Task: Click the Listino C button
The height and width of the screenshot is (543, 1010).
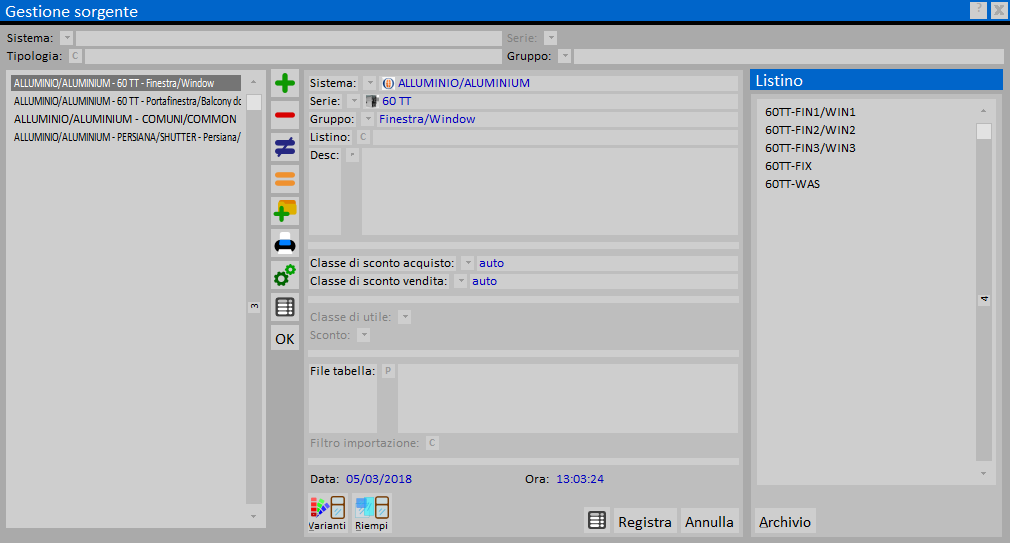Action: [x=363, y=137]
